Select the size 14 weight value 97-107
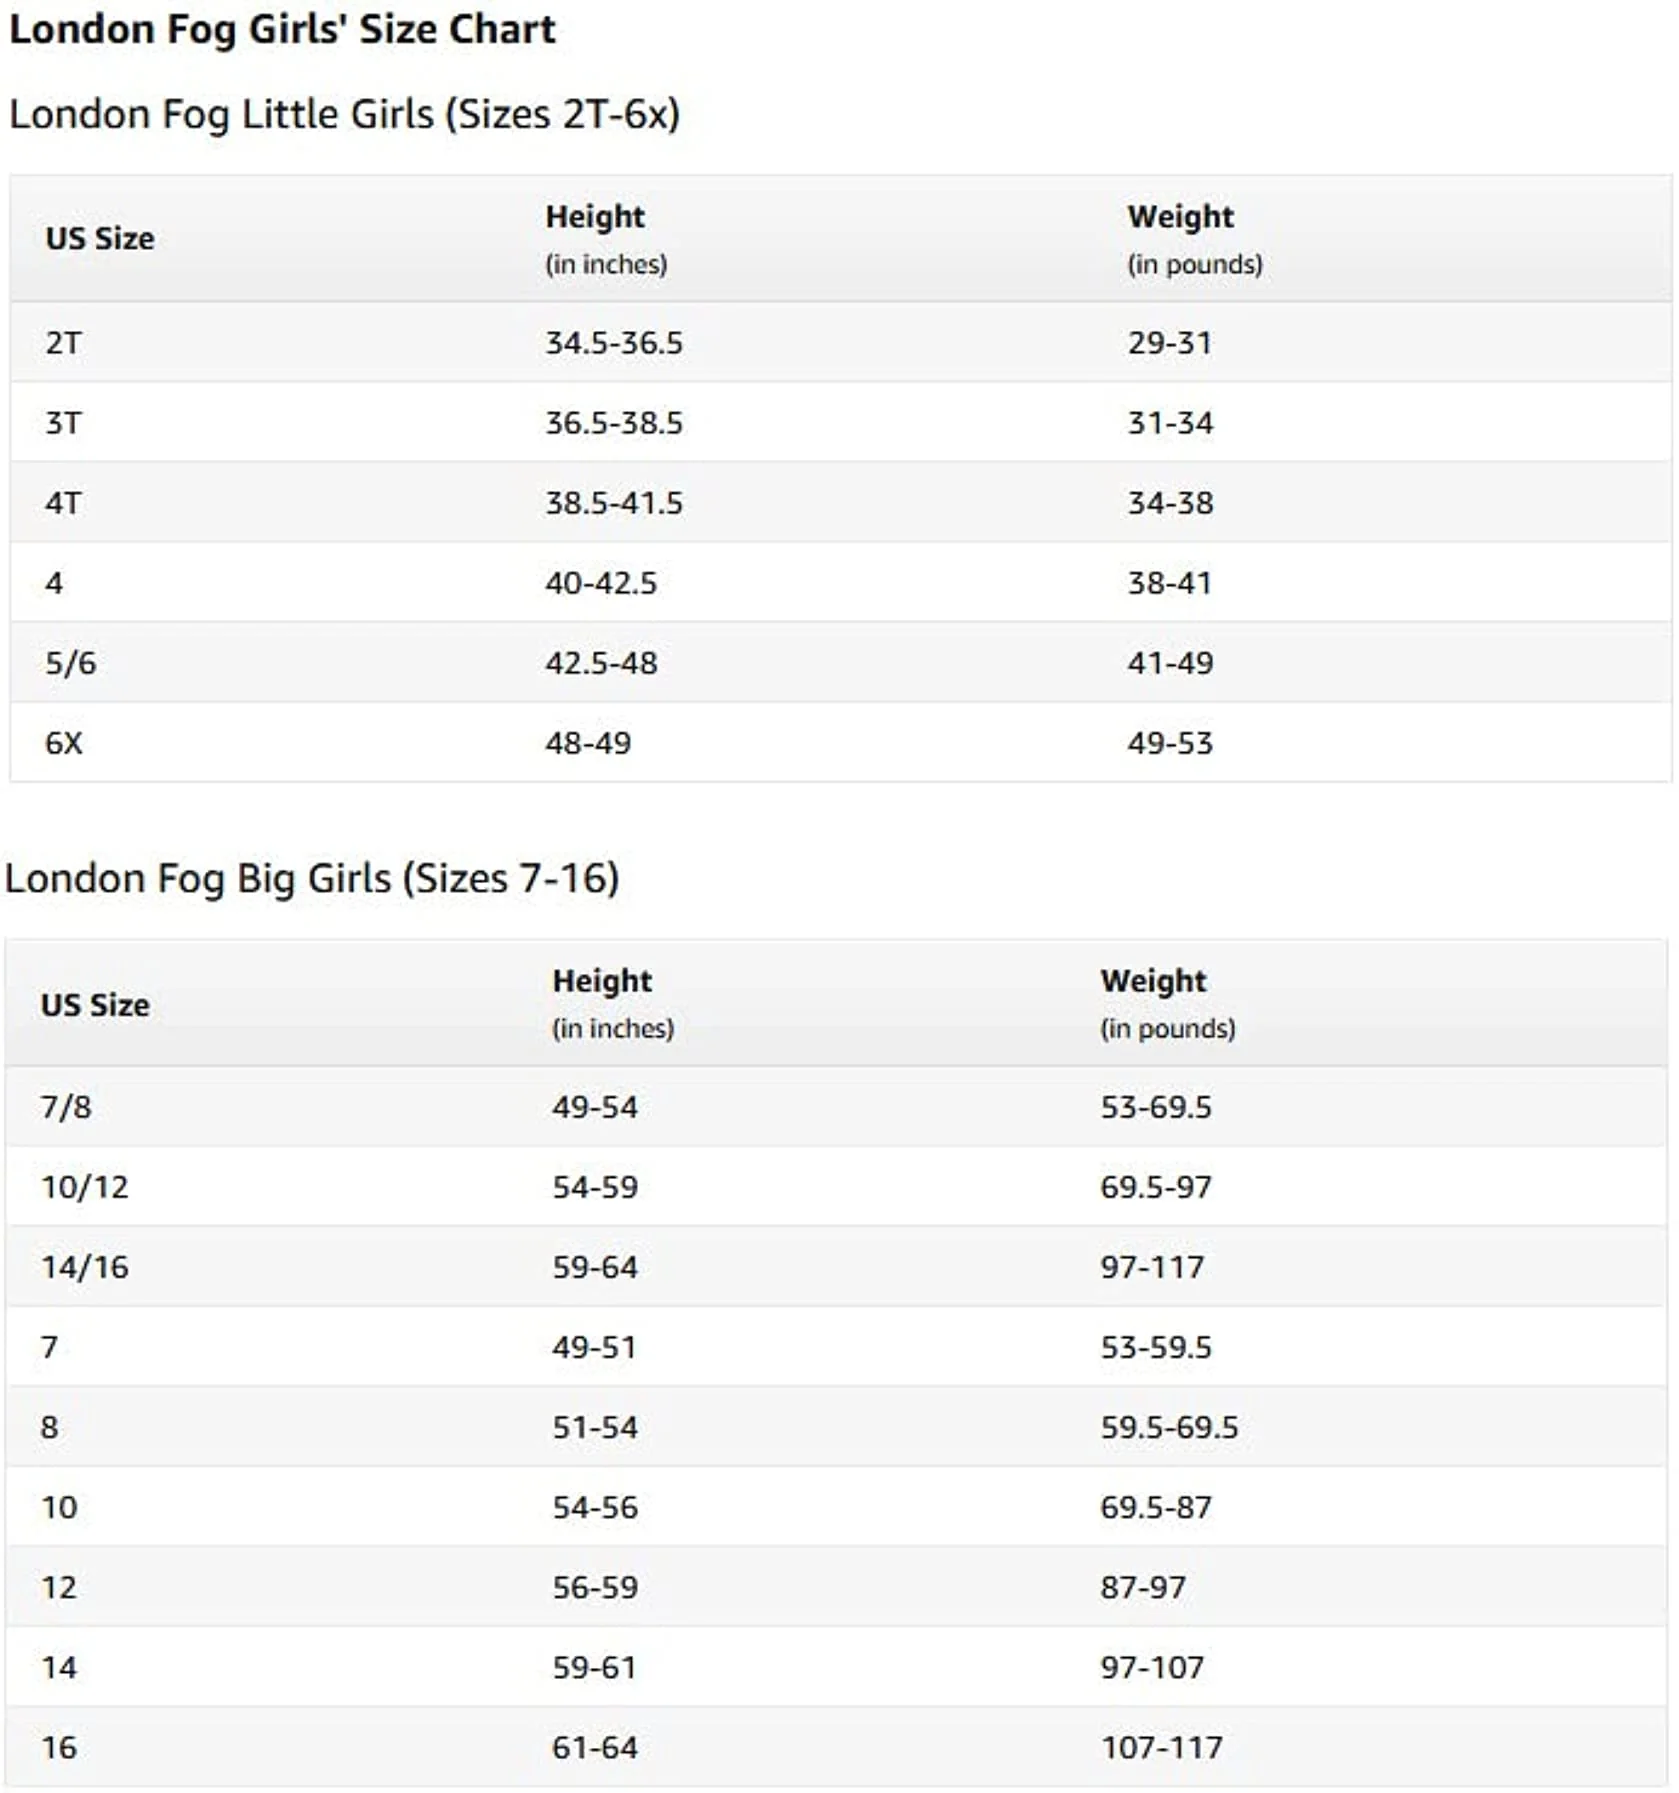 click(1152, 1667)
